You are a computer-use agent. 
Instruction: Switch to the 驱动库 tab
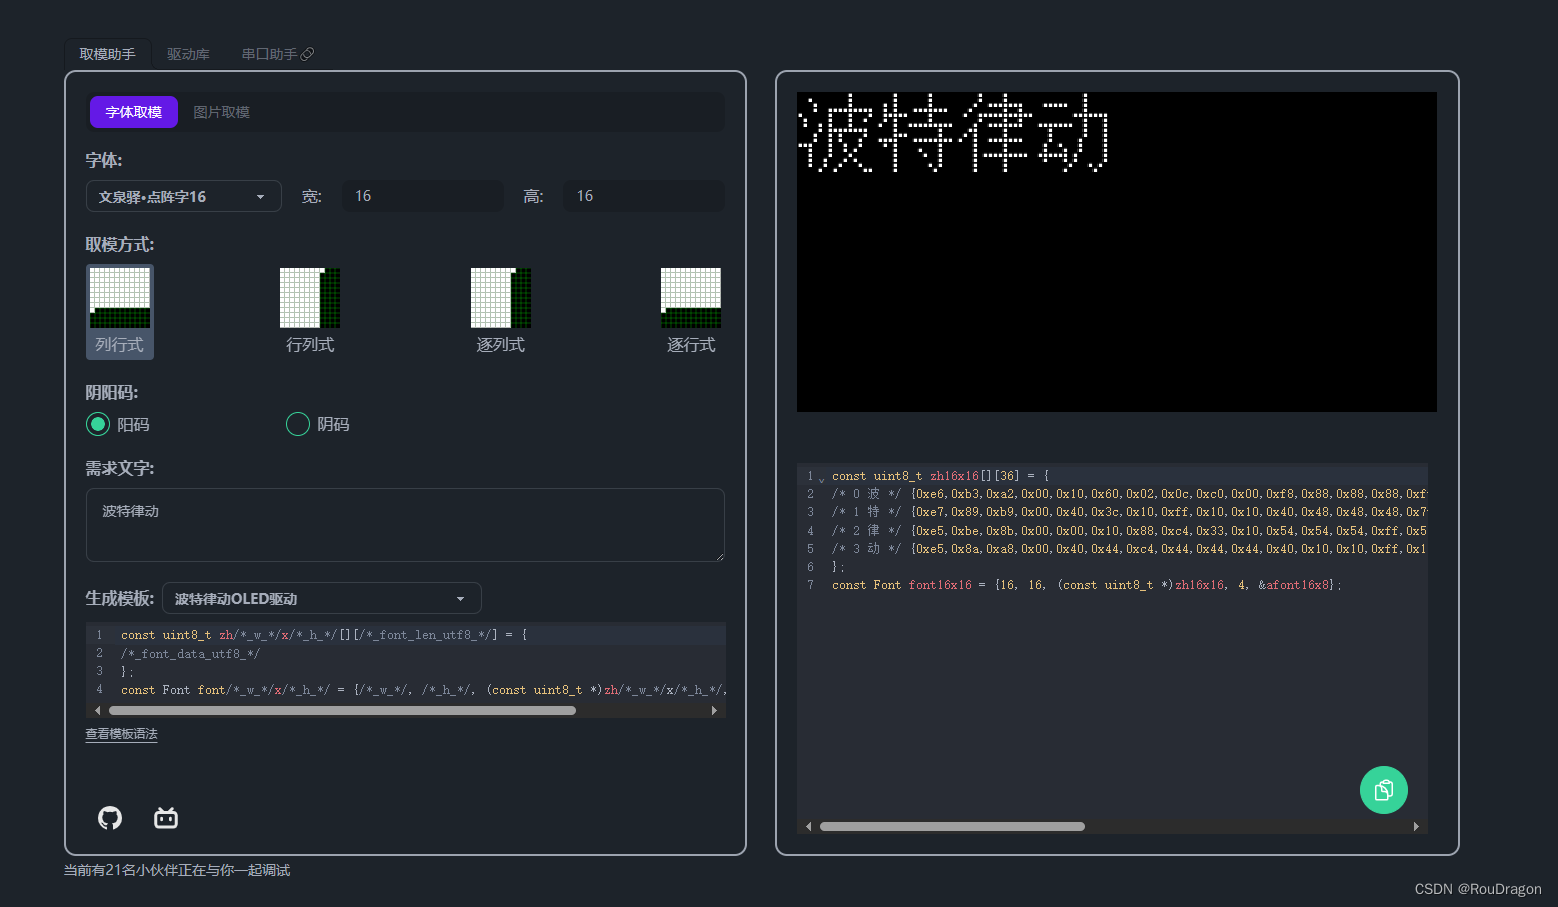188,54
